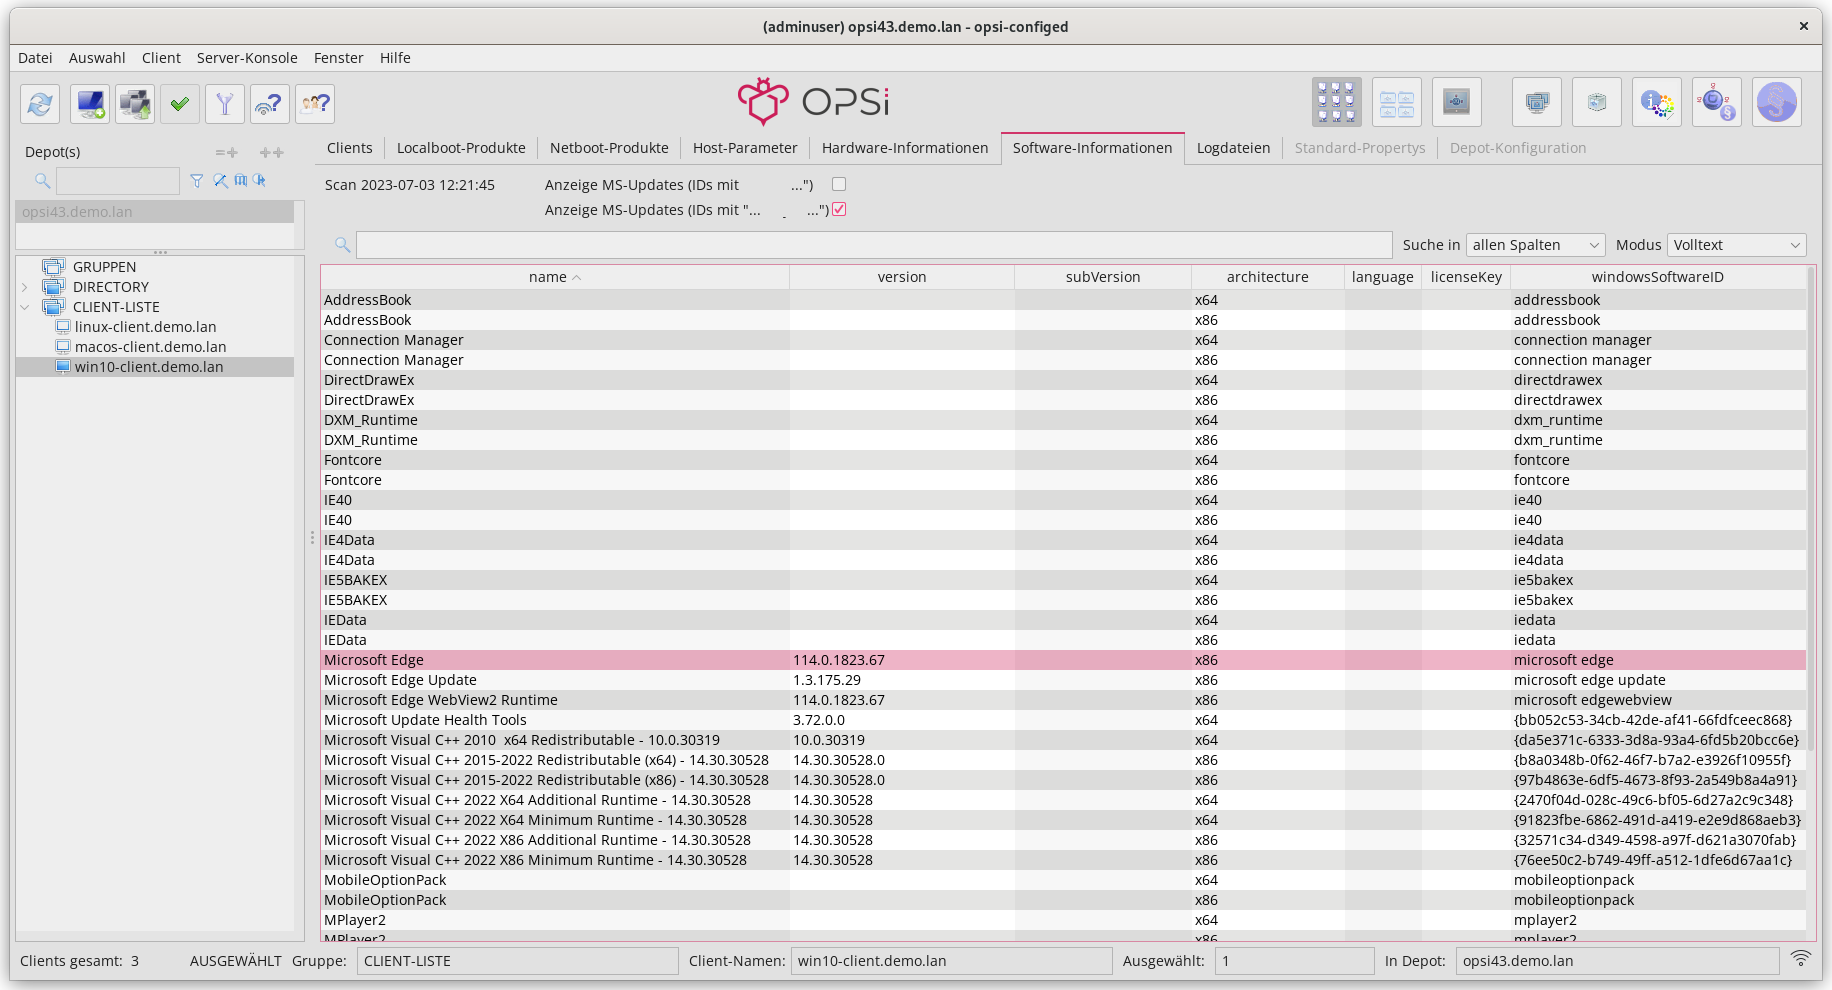
Task: Sort by the version column header
Action: point(902,277)
